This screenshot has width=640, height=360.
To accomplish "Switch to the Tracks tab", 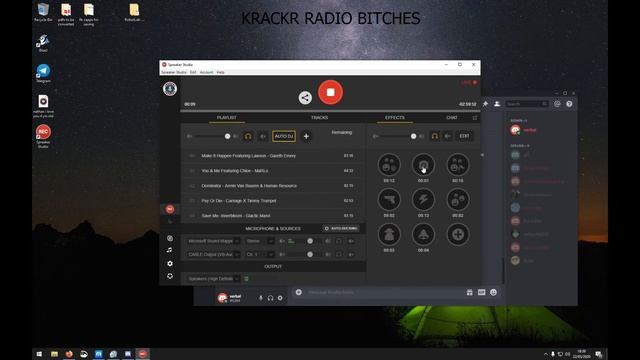I will point(319,118).
